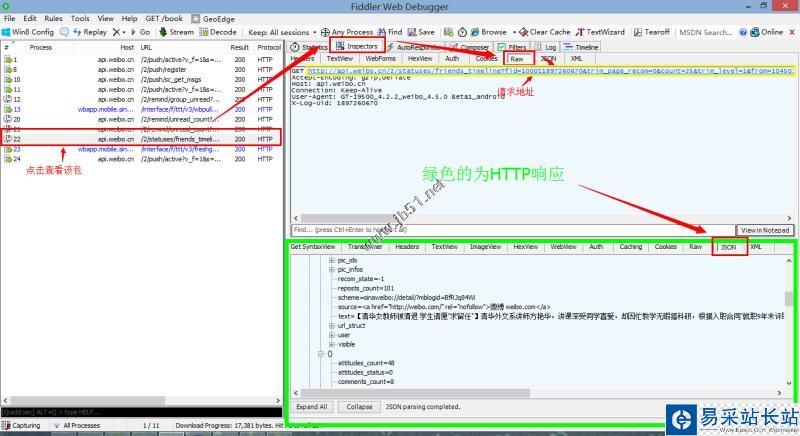
Task: Launch browser with the Browse button
Action: coord(489,32)
